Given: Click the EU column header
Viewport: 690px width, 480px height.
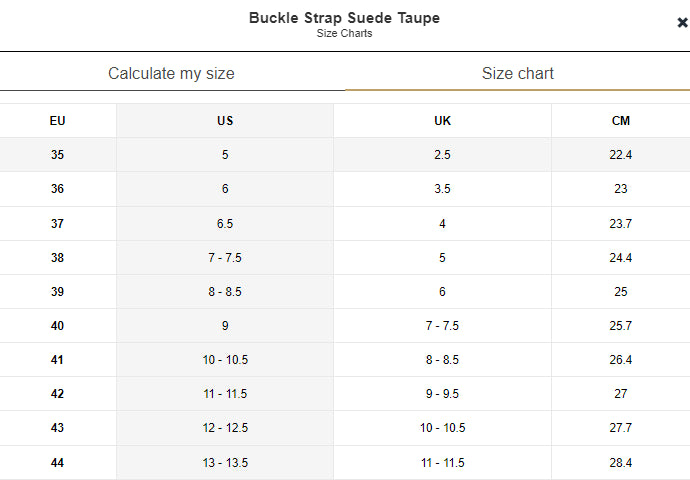Looking at the screenshot, I should pyautogui.click(x=57, y=121).
